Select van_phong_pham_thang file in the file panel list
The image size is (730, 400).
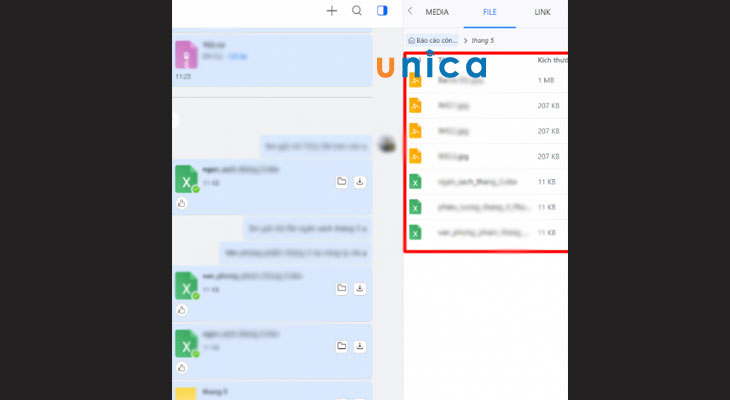point(487,232)
